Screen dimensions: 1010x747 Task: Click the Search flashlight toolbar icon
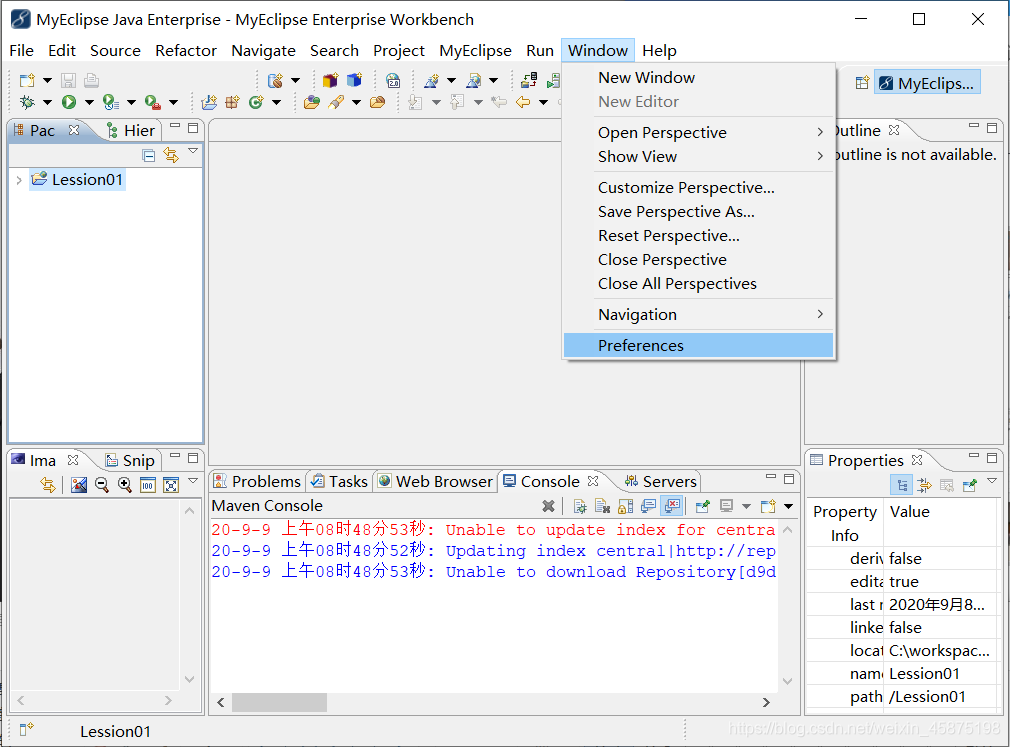[x=336, y=102]
